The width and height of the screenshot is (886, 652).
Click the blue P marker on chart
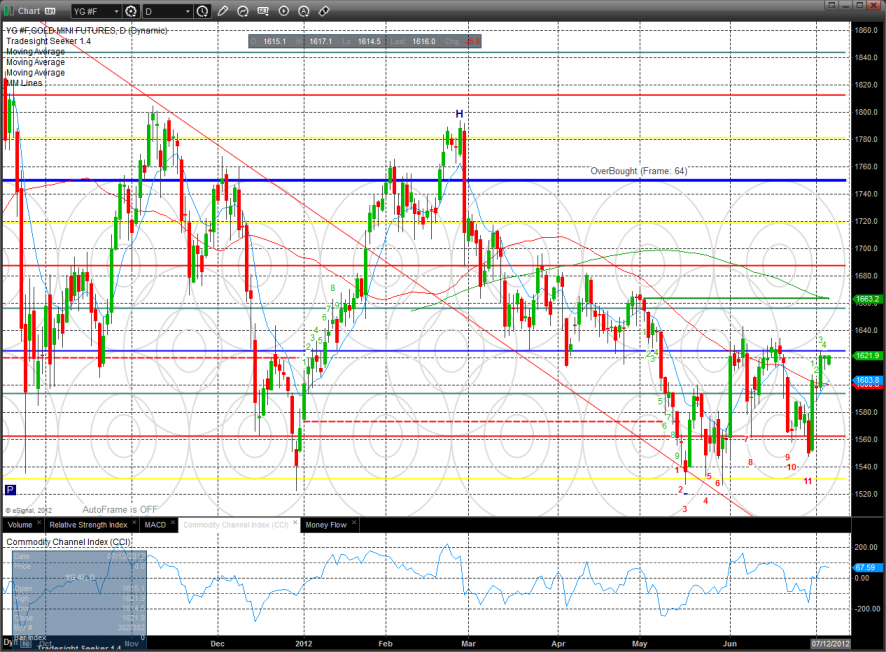click(10, 489)
